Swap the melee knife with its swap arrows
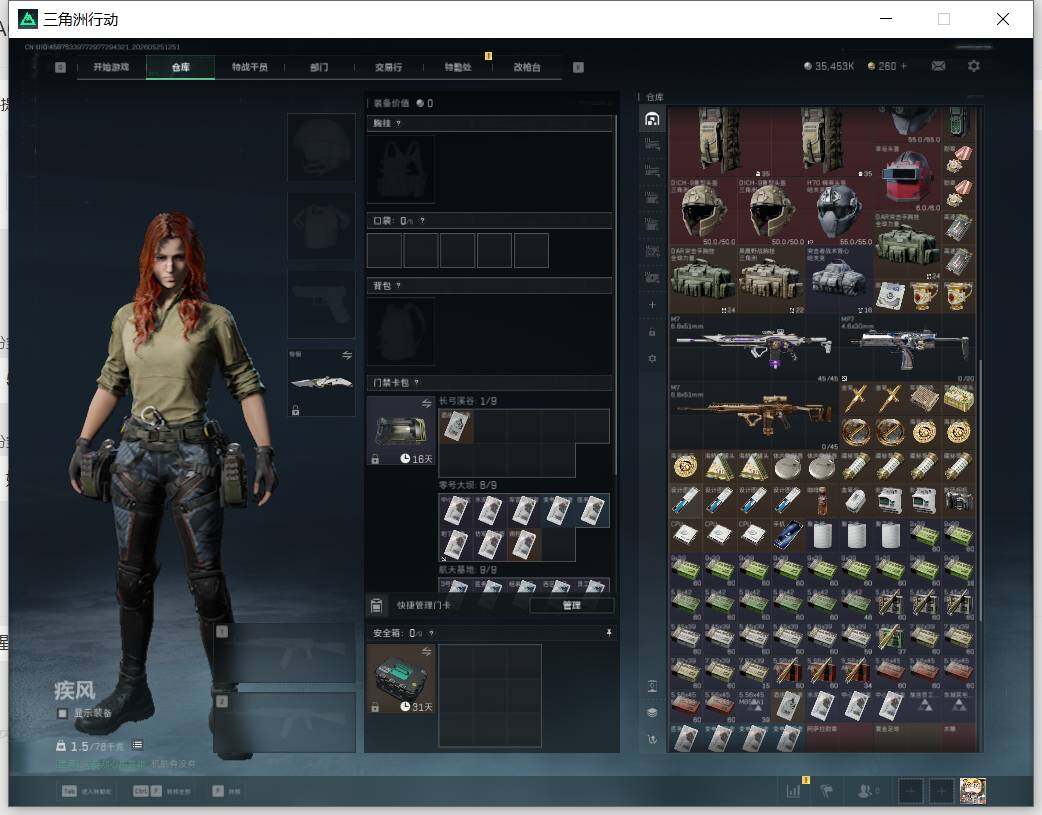This screenshot has width=1042, height=815. point(346,356)
